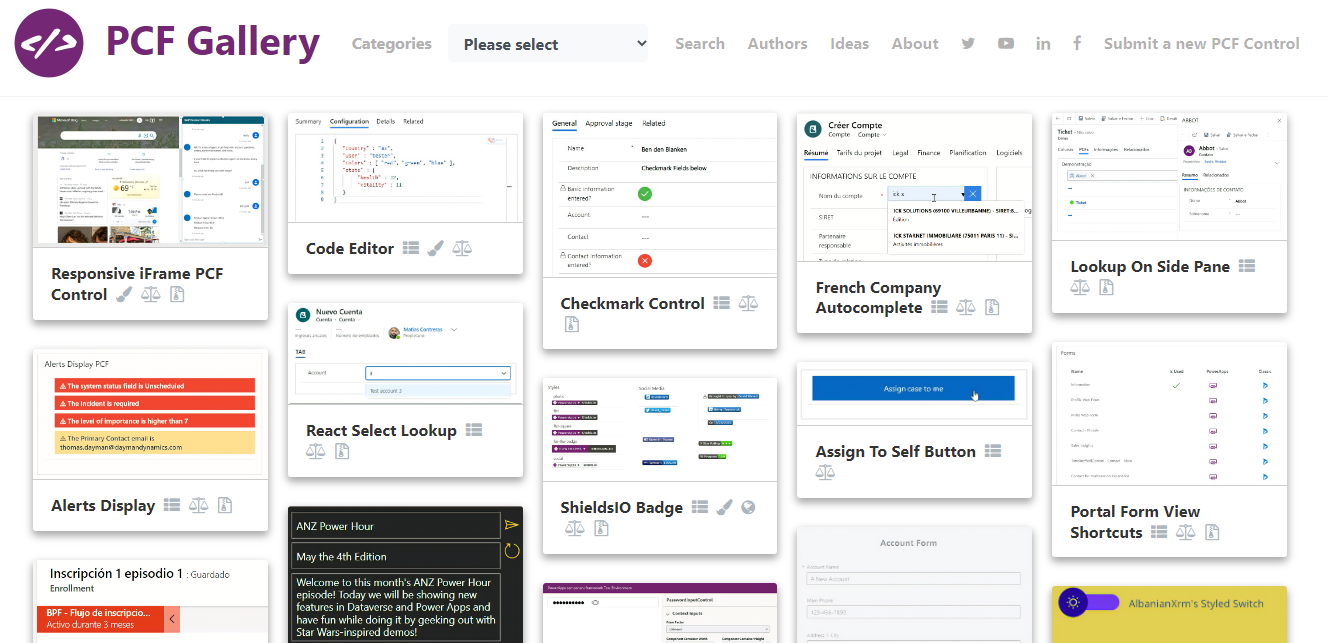This screenshot has height=643, width=1328.
Task: Click Submit a new PCF Control
Action: pyautogui.click(x=1201, y=43)
